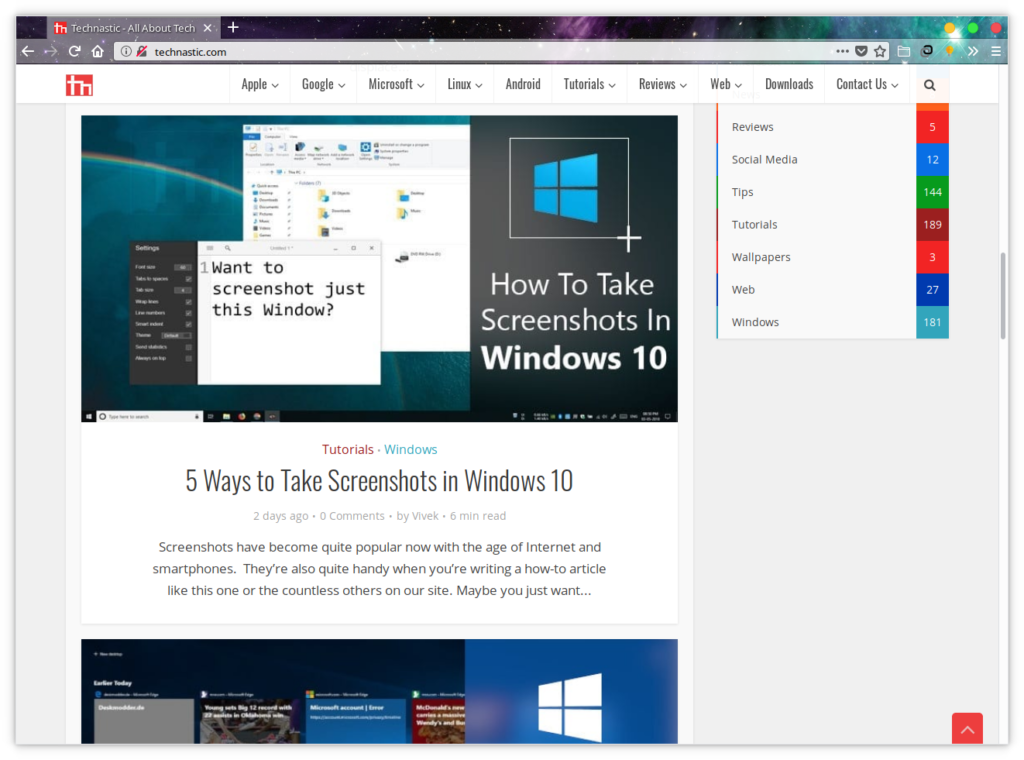Click the red scroll-to-top button
Image resolution: width=1024 pixels, height=760 pixels.
pos(966,729)
